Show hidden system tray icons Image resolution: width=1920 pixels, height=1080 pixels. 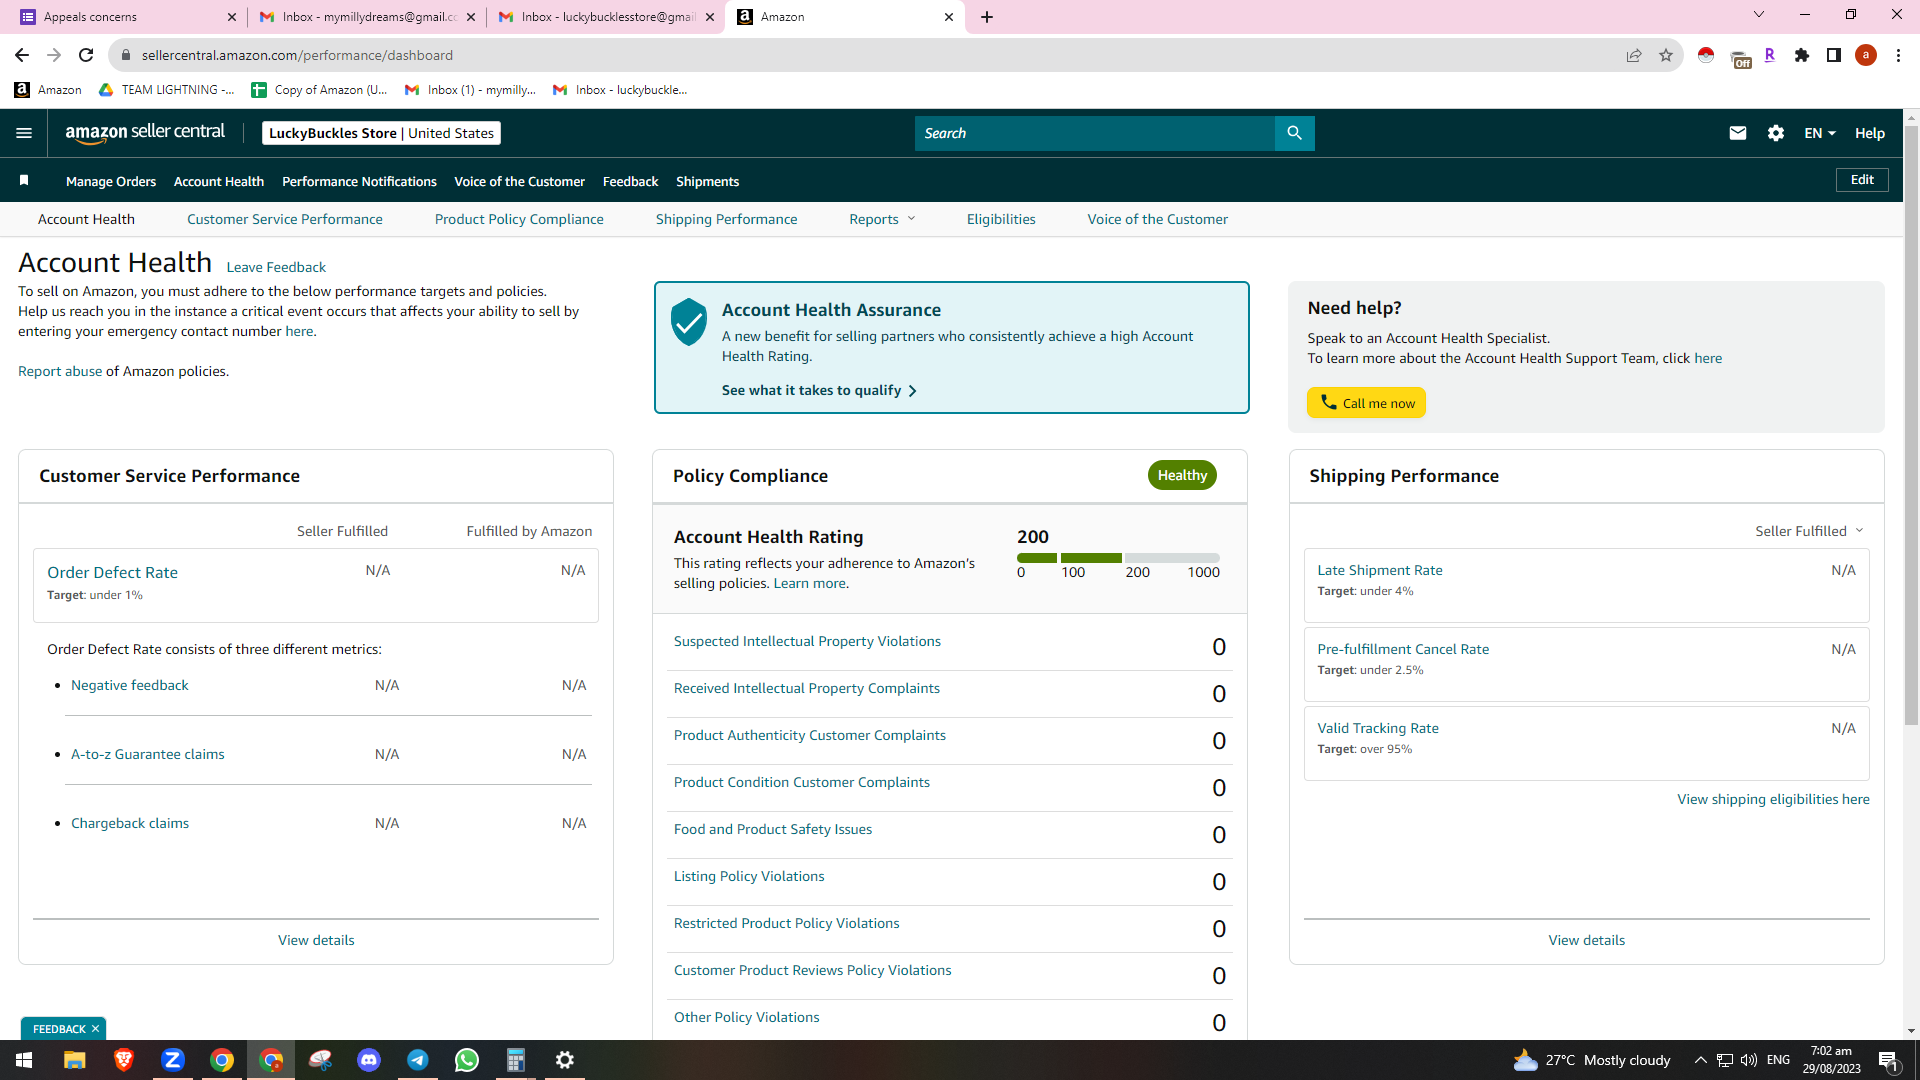[x=1700, y=1060]
